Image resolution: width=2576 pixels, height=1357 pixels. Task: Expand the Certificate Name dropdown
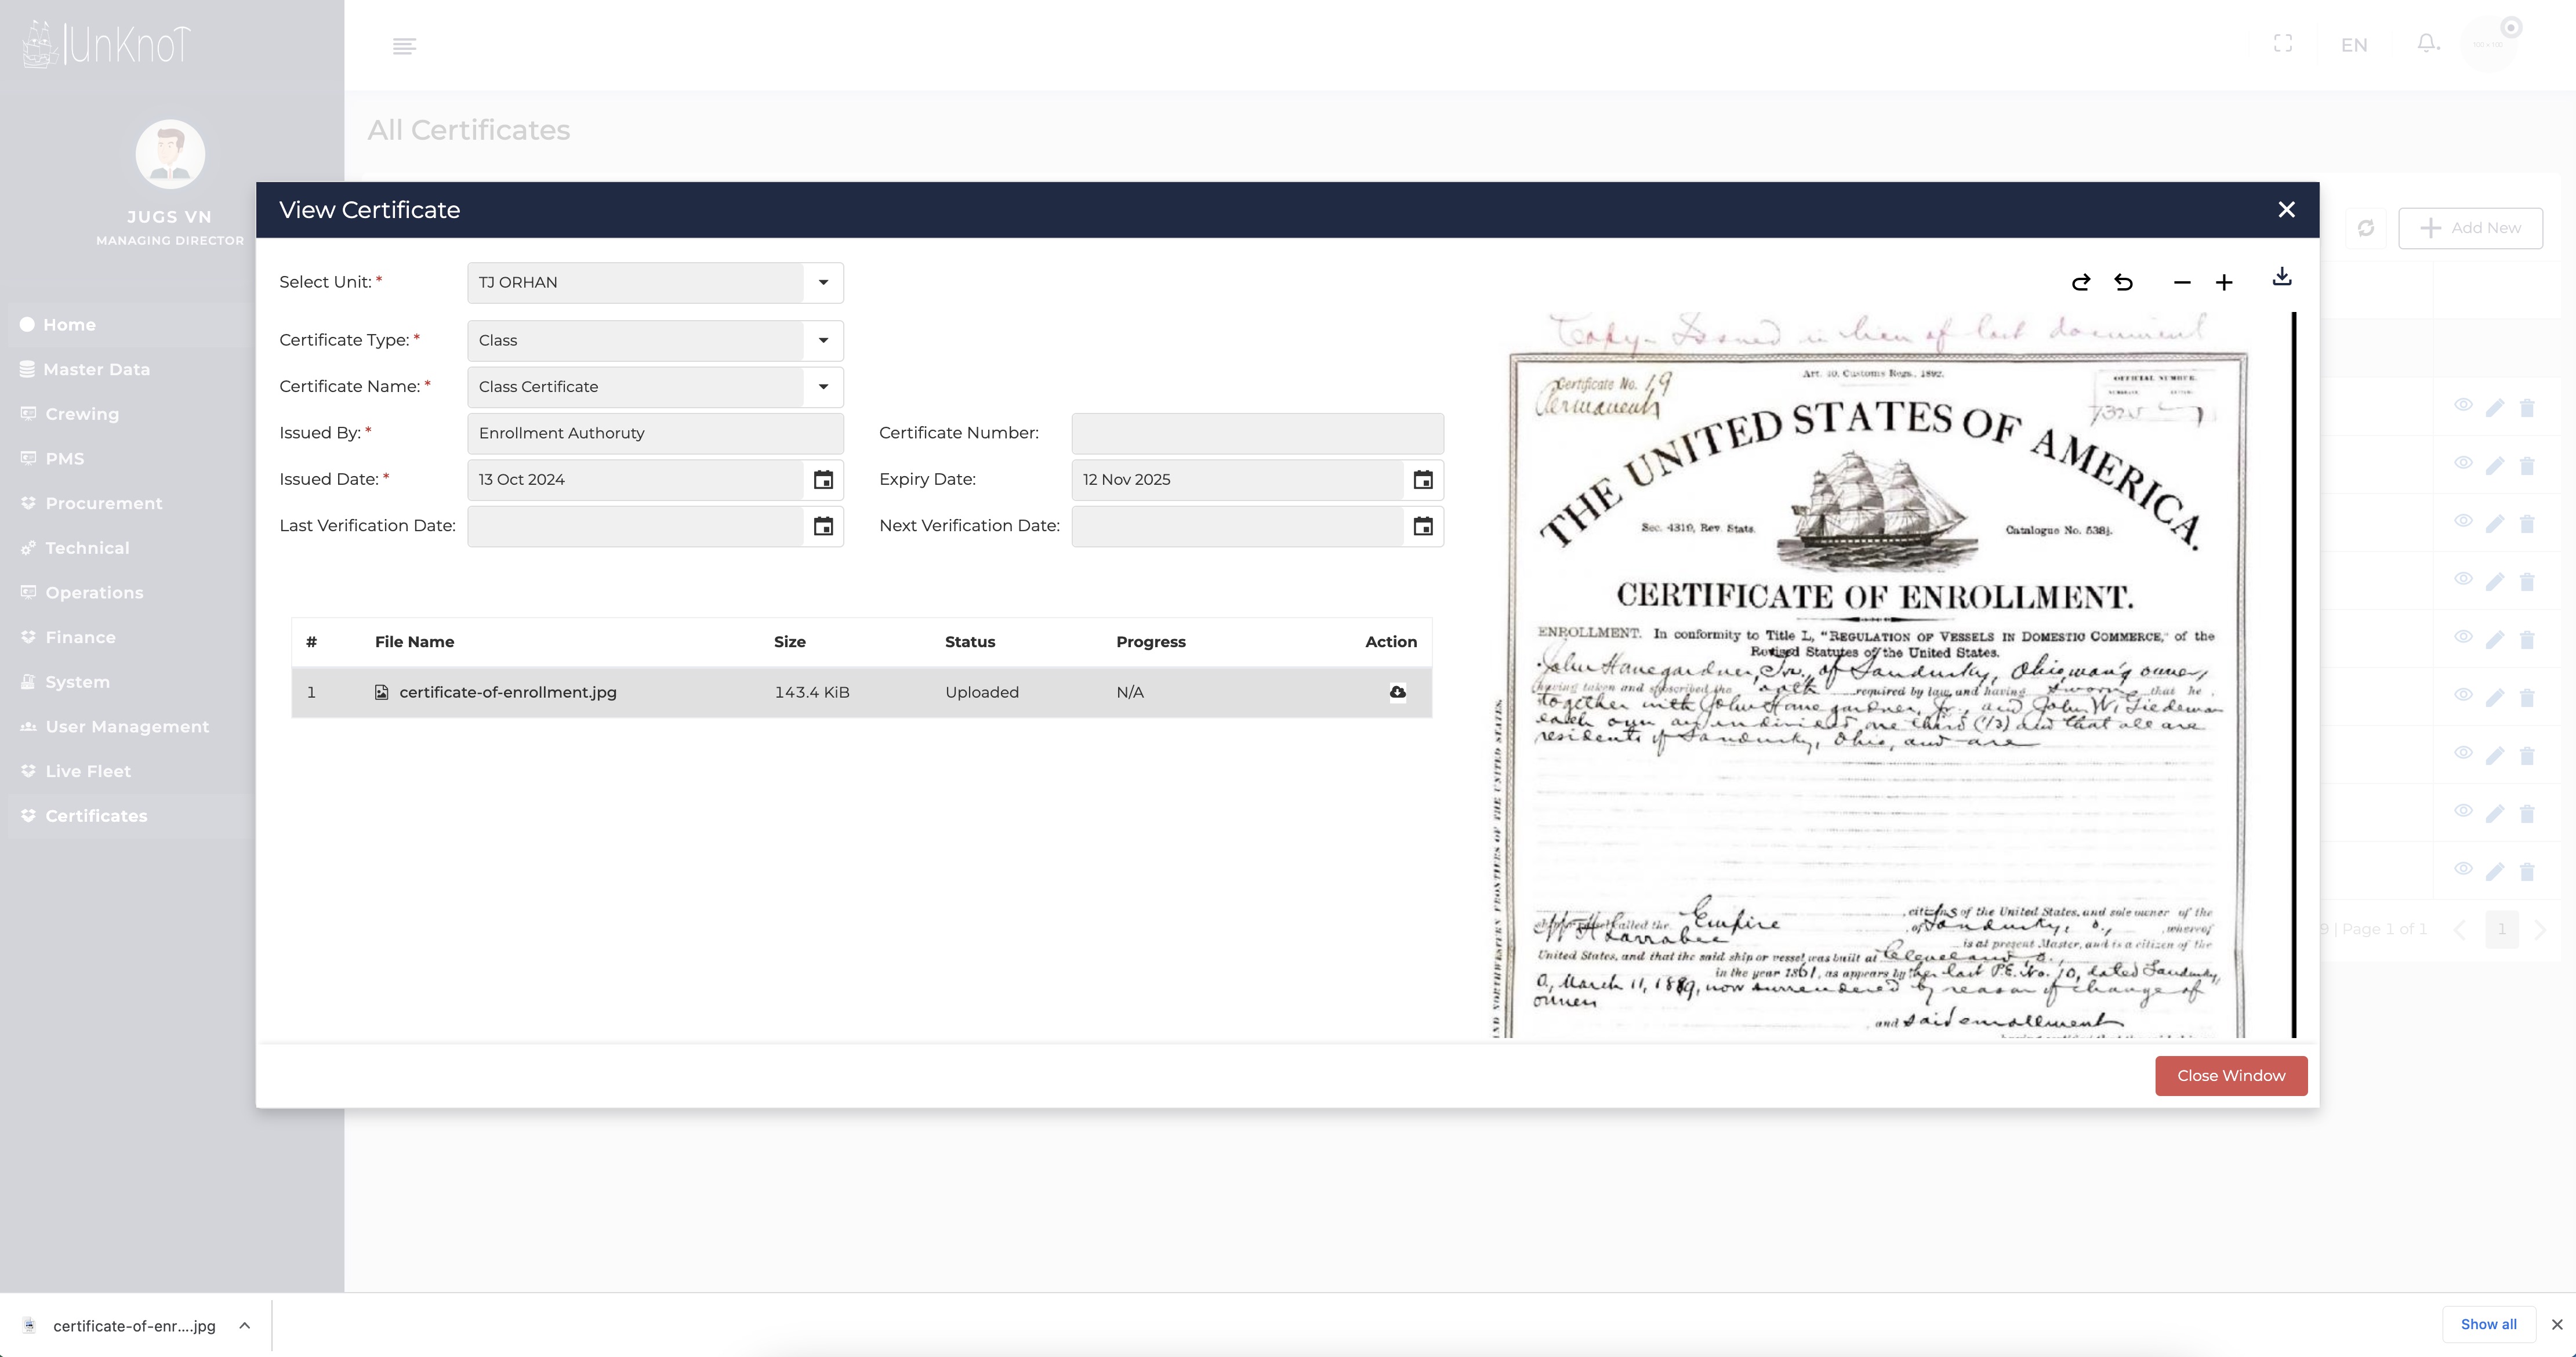pos(823,387)
